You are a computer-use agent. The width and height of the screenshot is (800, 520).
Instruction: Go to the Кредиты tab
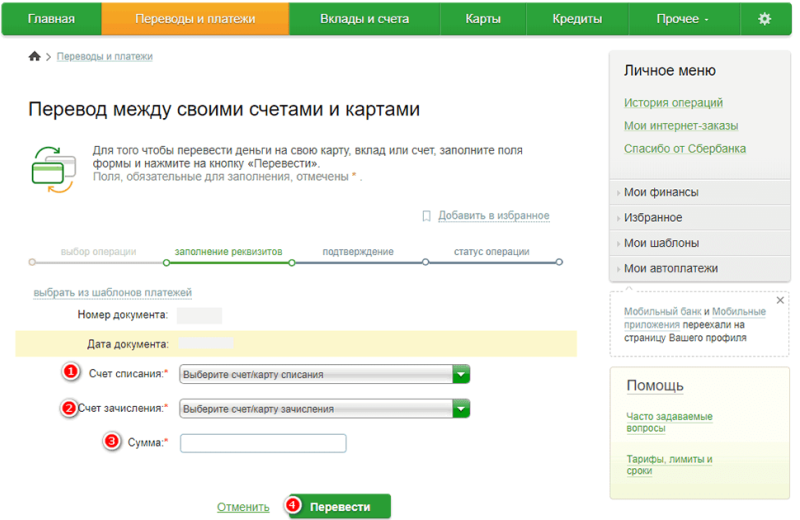pyautogui.click(x=577, y=19)
